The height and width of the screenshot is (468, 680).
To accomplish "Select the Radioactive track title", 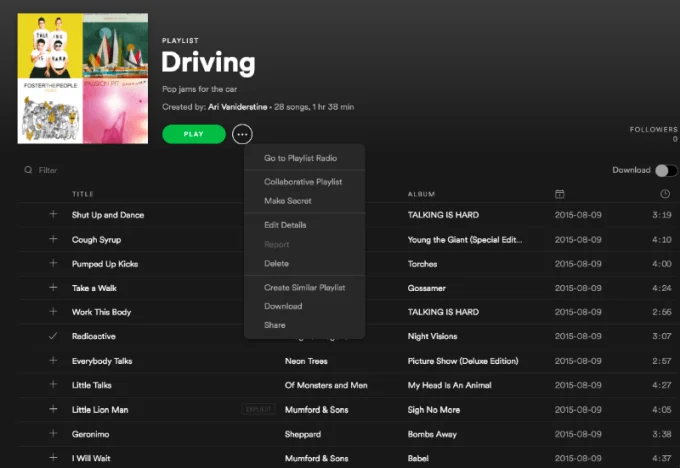I will pos(94,336).
